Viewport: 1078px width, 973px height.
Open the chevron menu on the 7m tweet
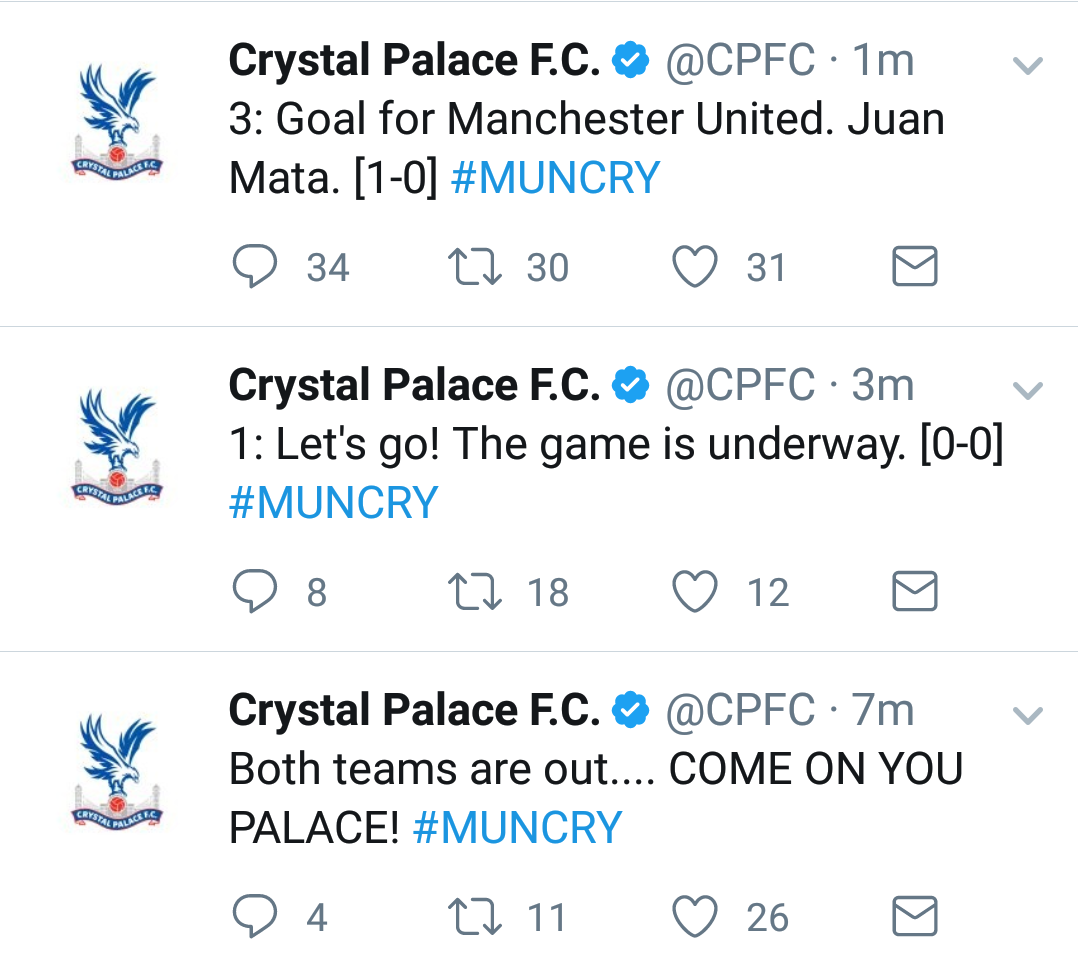point(1028,715)
